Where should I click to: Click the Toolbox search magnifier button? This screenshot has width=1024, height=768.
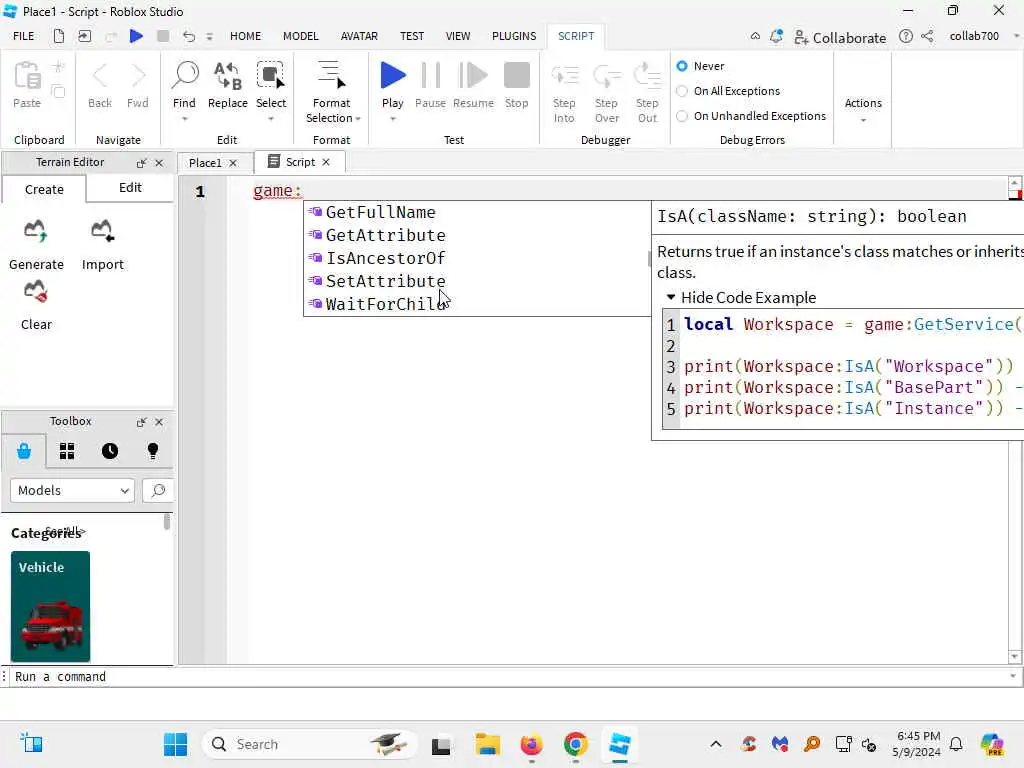click(157, 490)
